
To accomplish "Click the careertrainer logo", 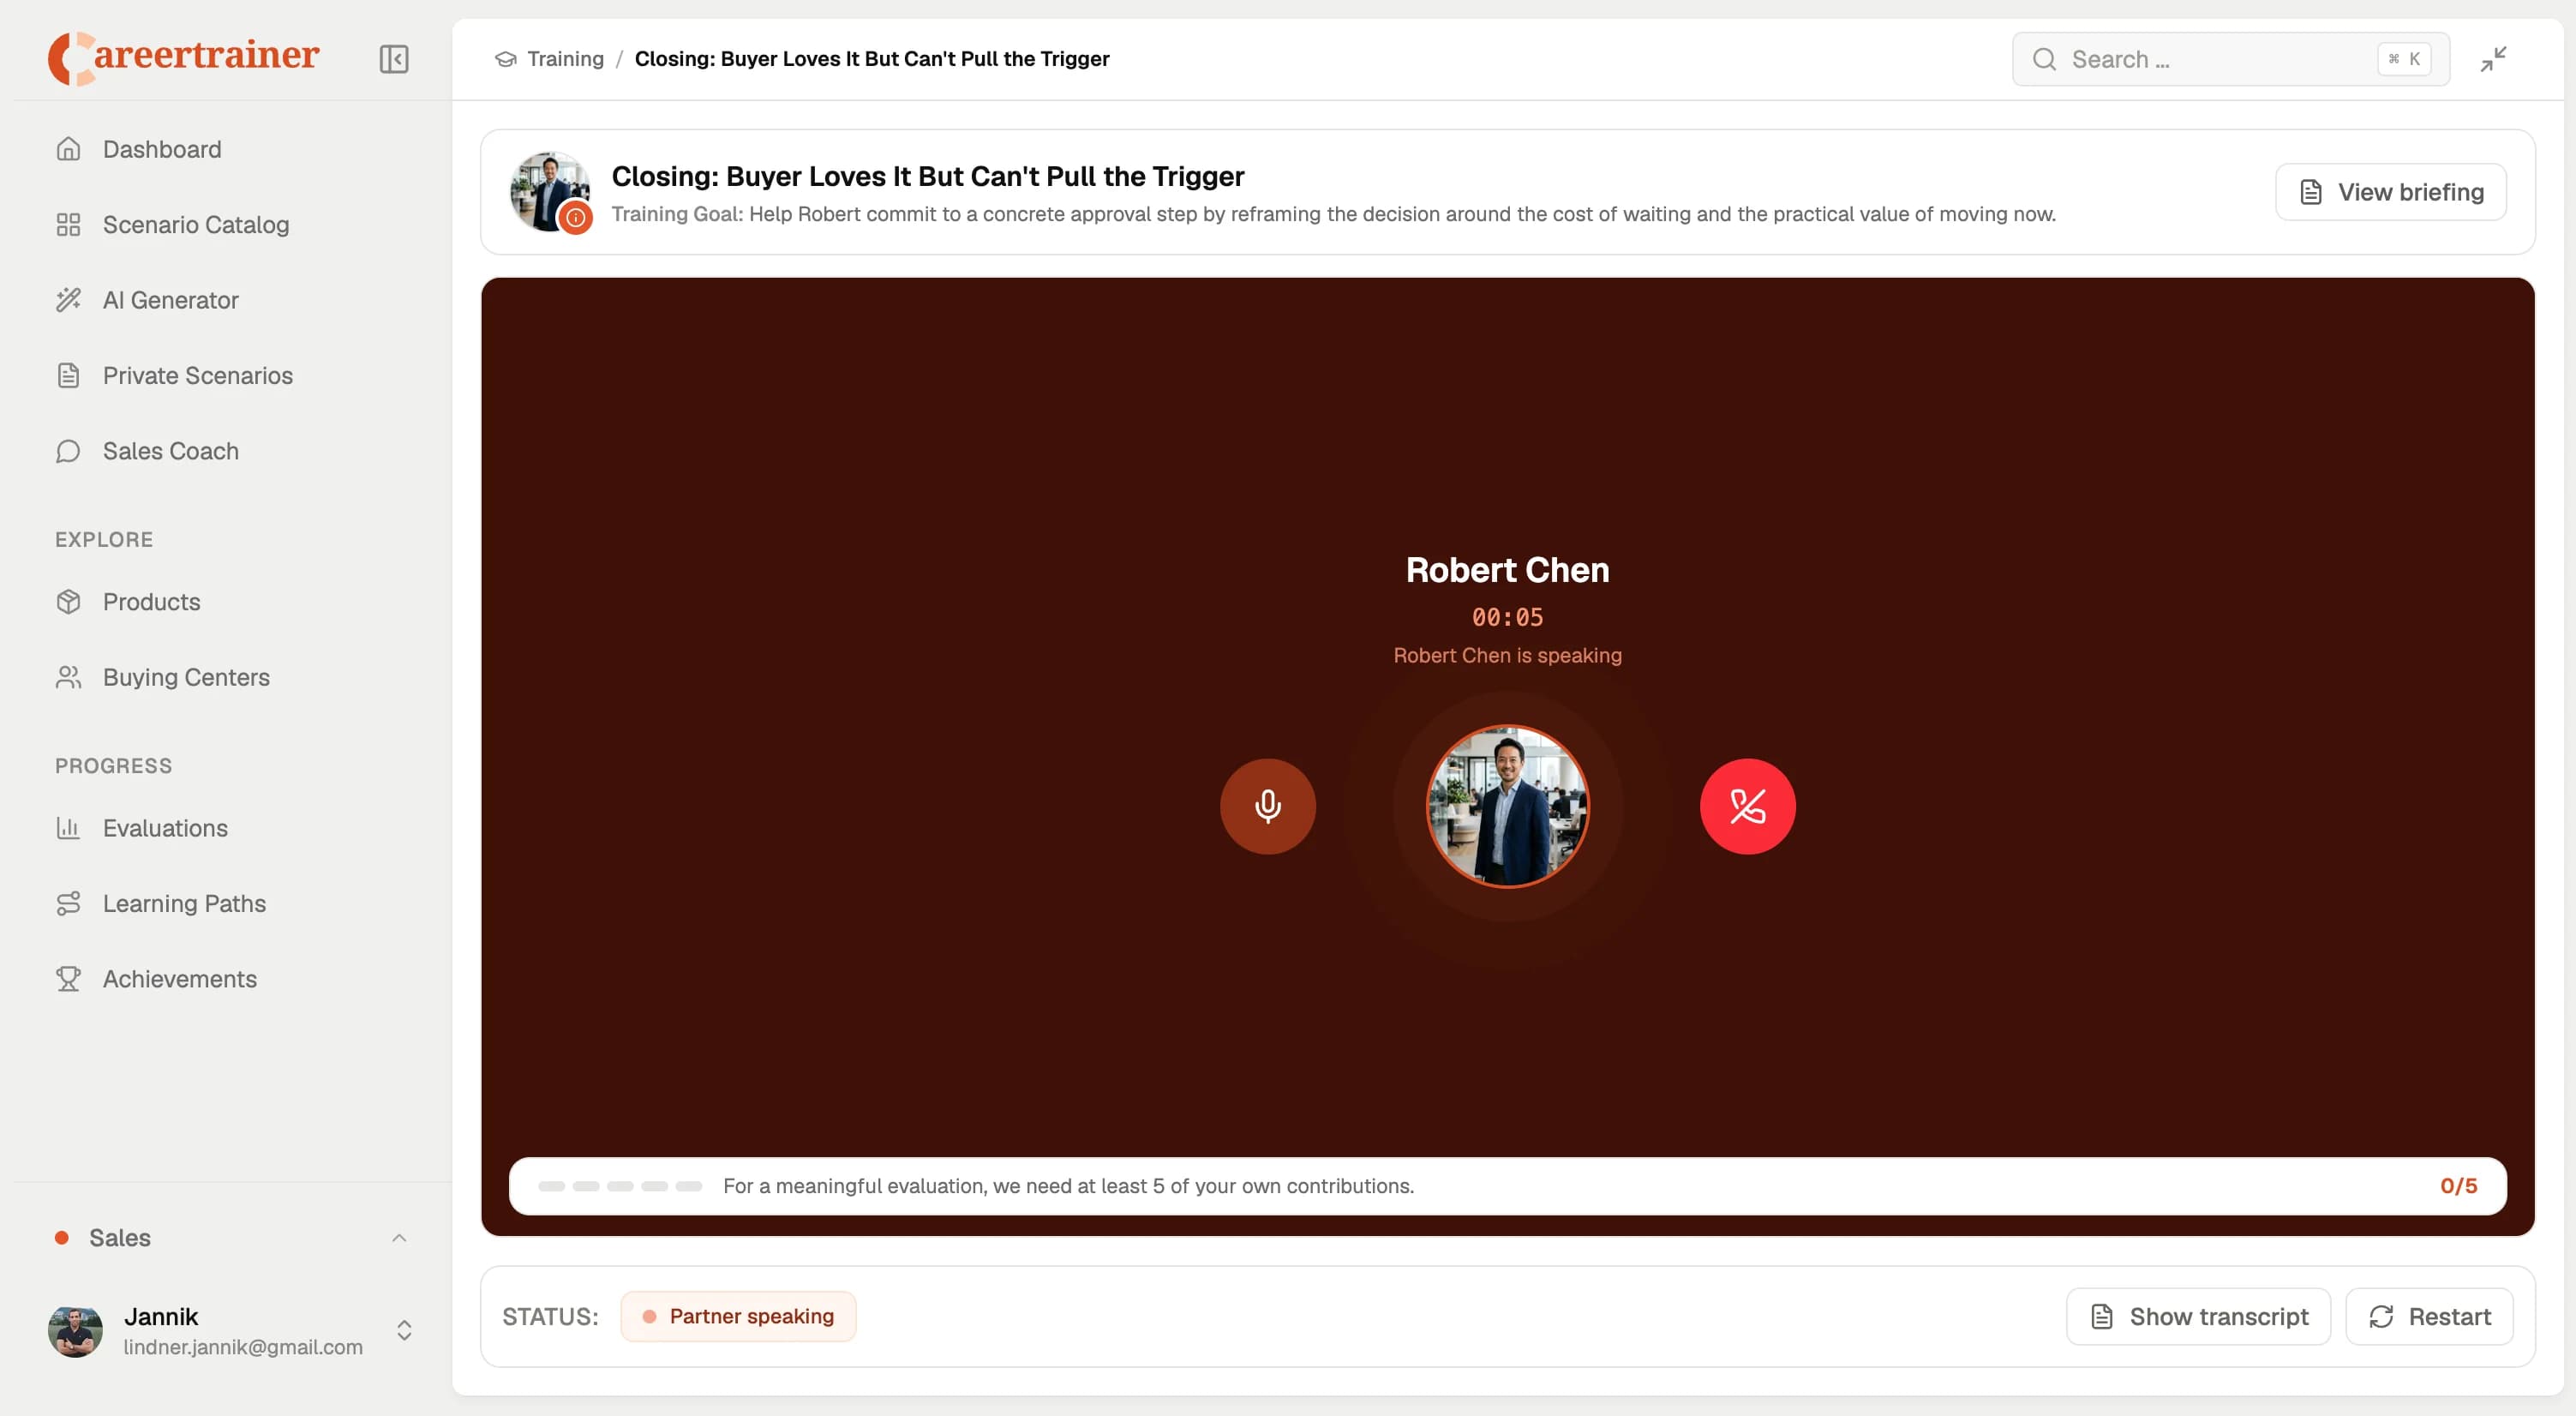I will point(184,57).
